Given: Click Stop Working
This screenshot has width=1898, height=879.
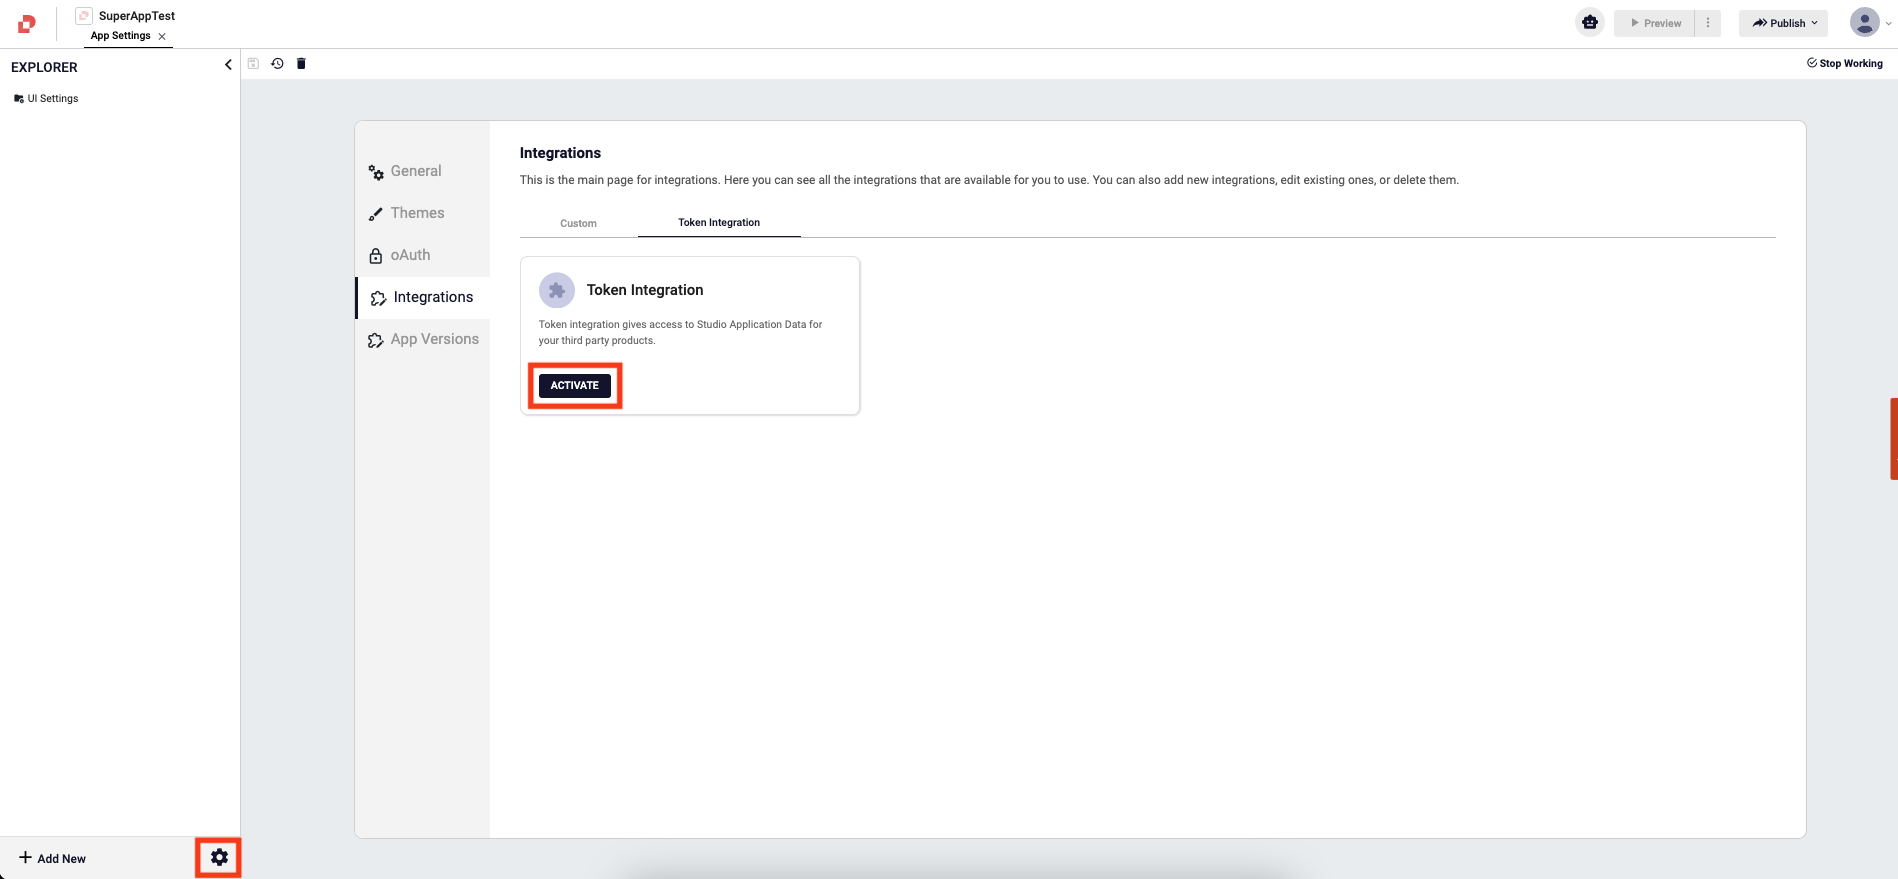Looking at the screenshot, I should 1844,63.
